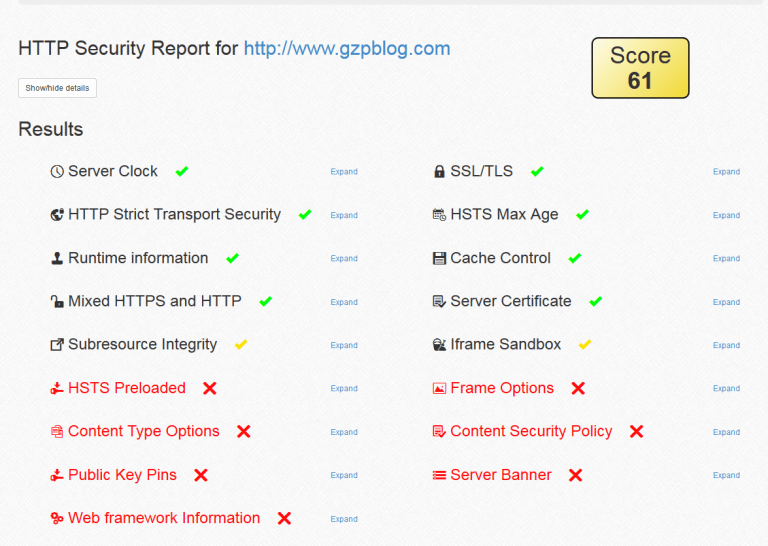Click the Subresource Integrity external-link icon
This screenshot has height=546, width=768.
click(x=57, y=345)
